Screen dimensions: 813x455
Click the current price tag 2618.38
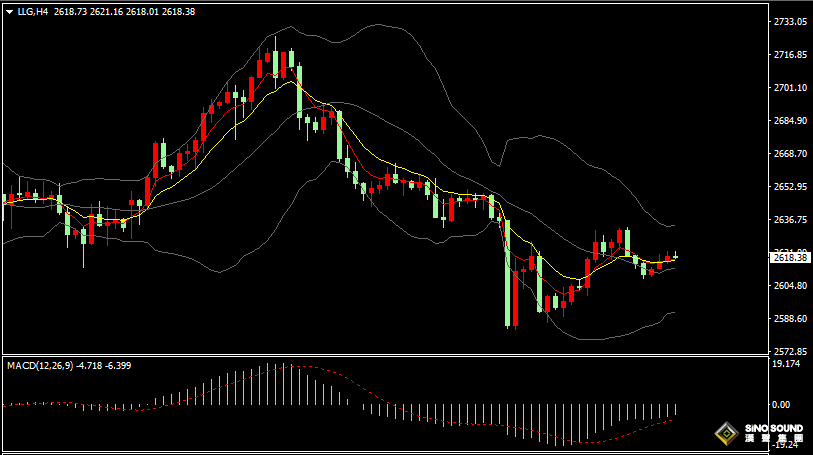pyautogui.click(x=790, y=258)
